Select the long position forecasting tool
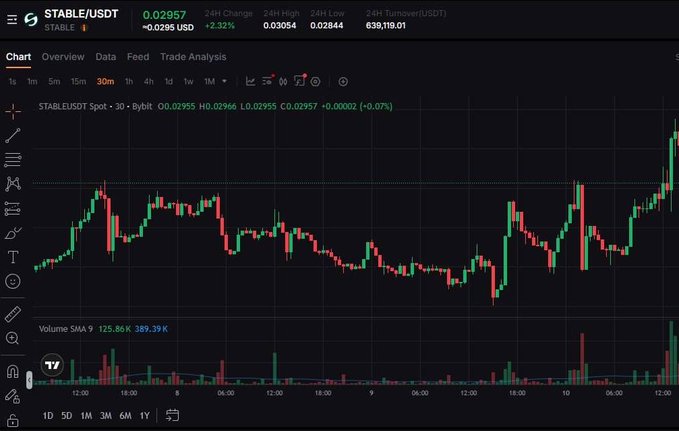This screenshot has width=679, height=431. click(x=13, y=209)
